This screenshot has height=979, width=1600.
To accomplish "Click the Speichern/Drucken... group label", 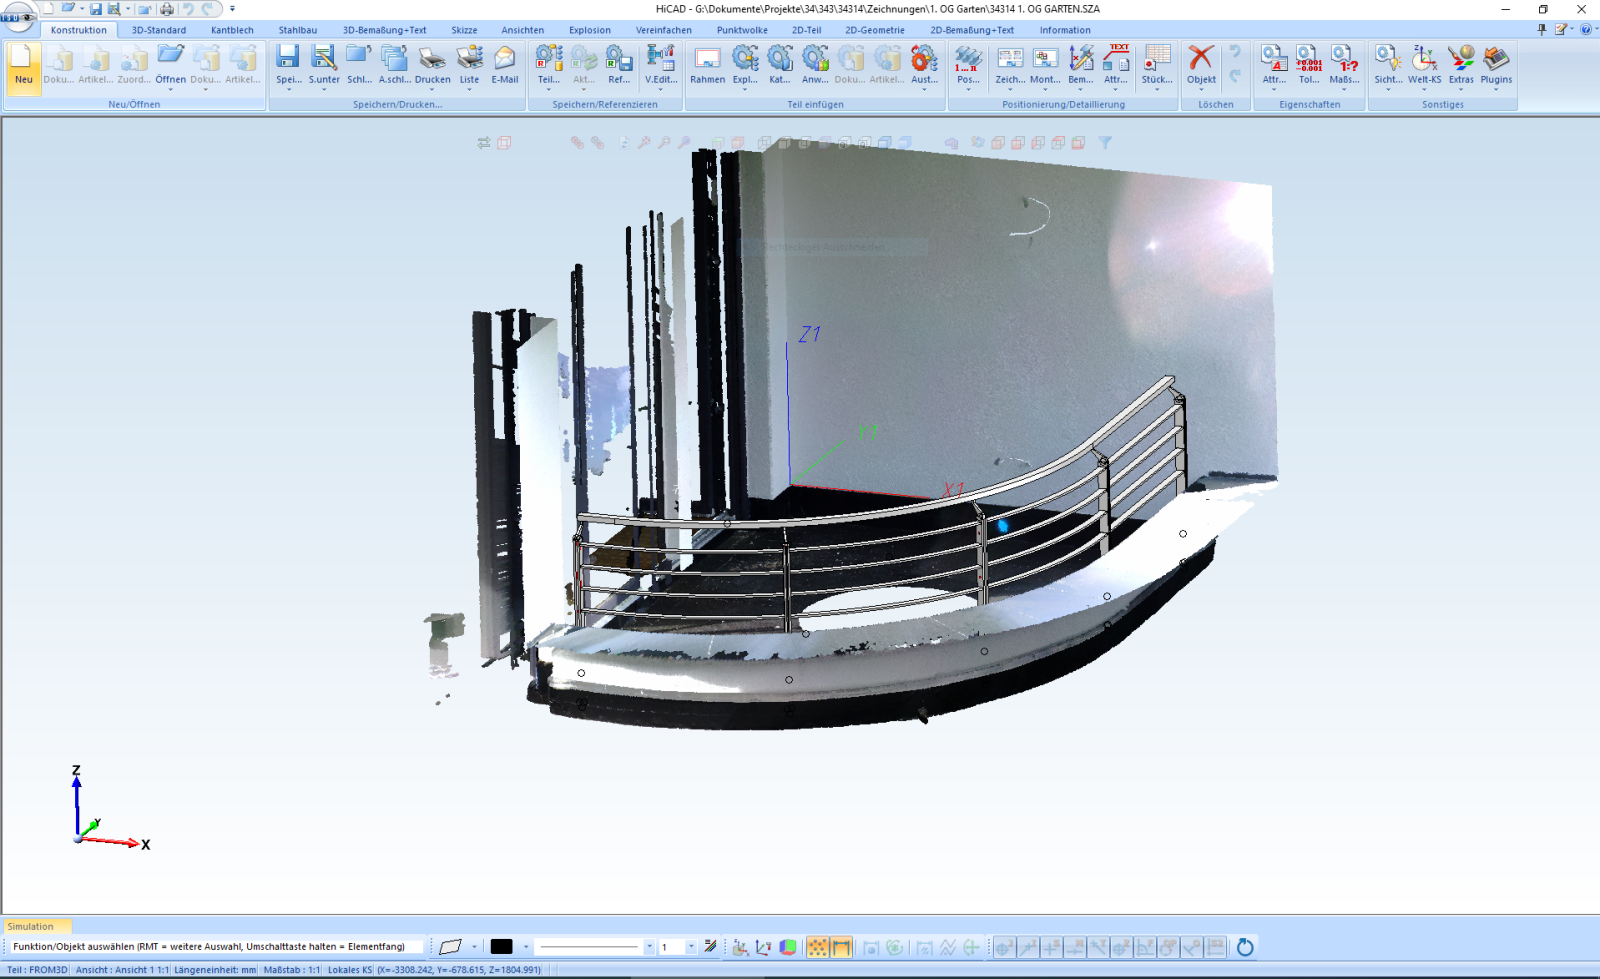I will coord(397,104).
